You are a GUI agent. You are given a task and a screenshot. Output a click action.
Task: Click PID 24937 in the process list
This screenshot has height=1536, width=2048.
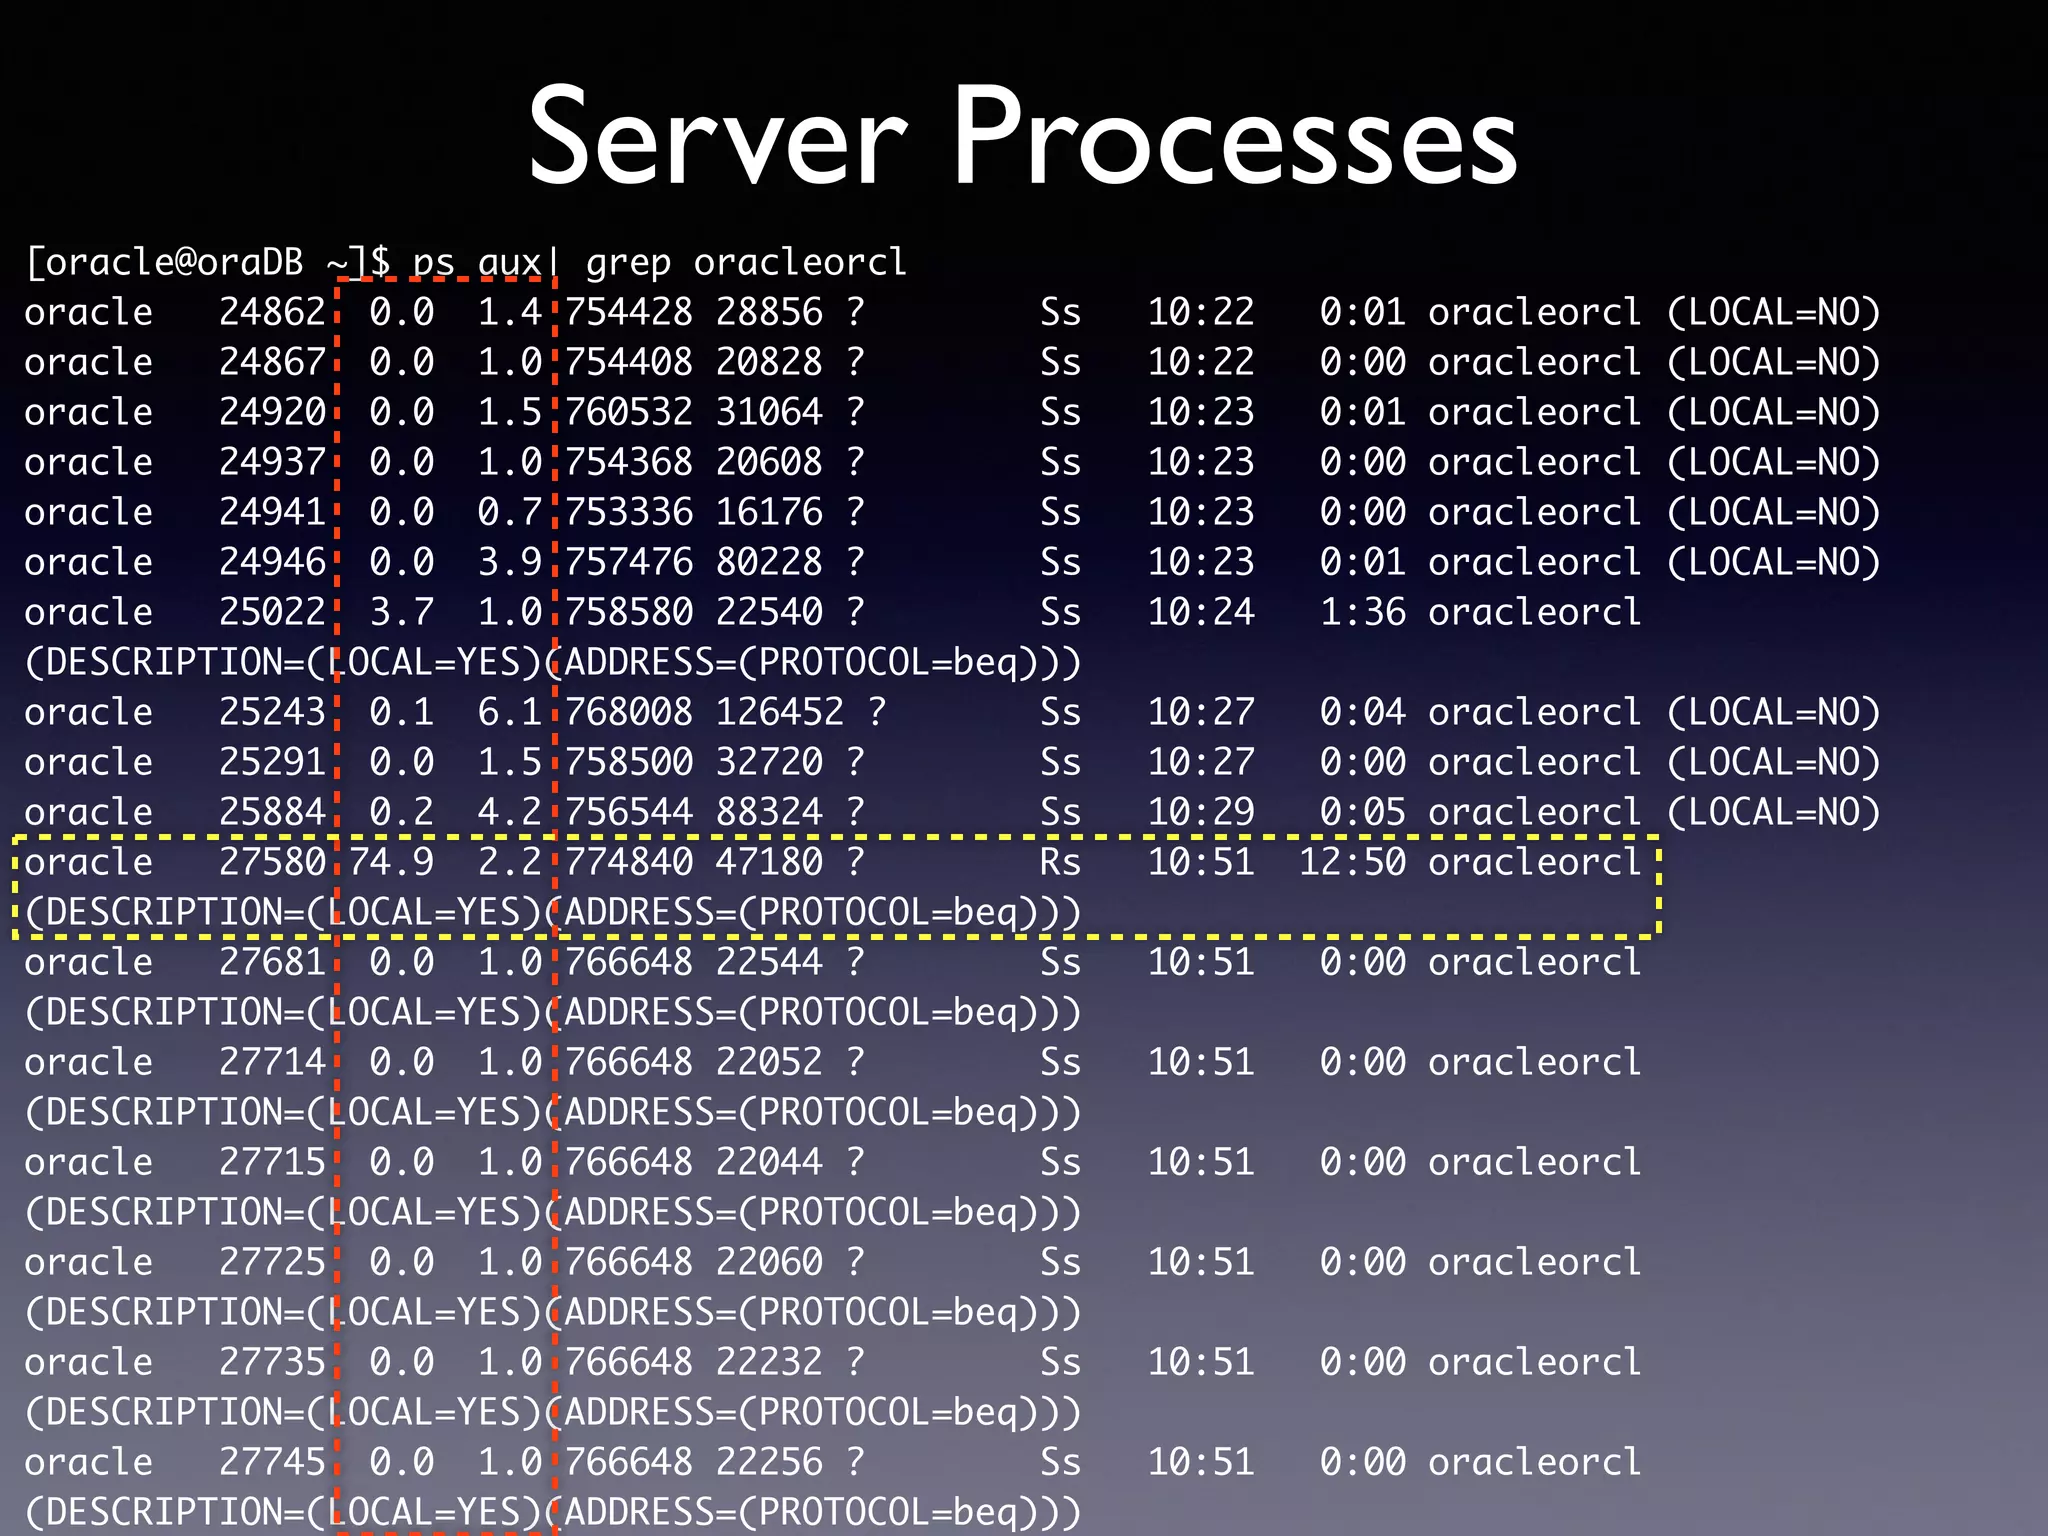(x=272, y=462)
